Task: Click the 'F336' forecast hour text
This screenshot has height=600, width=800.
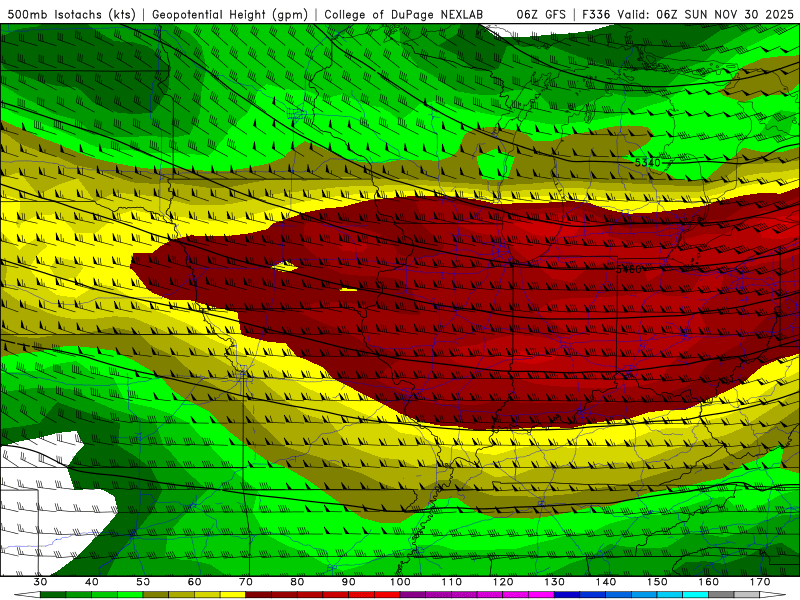Action: [596, 14]
